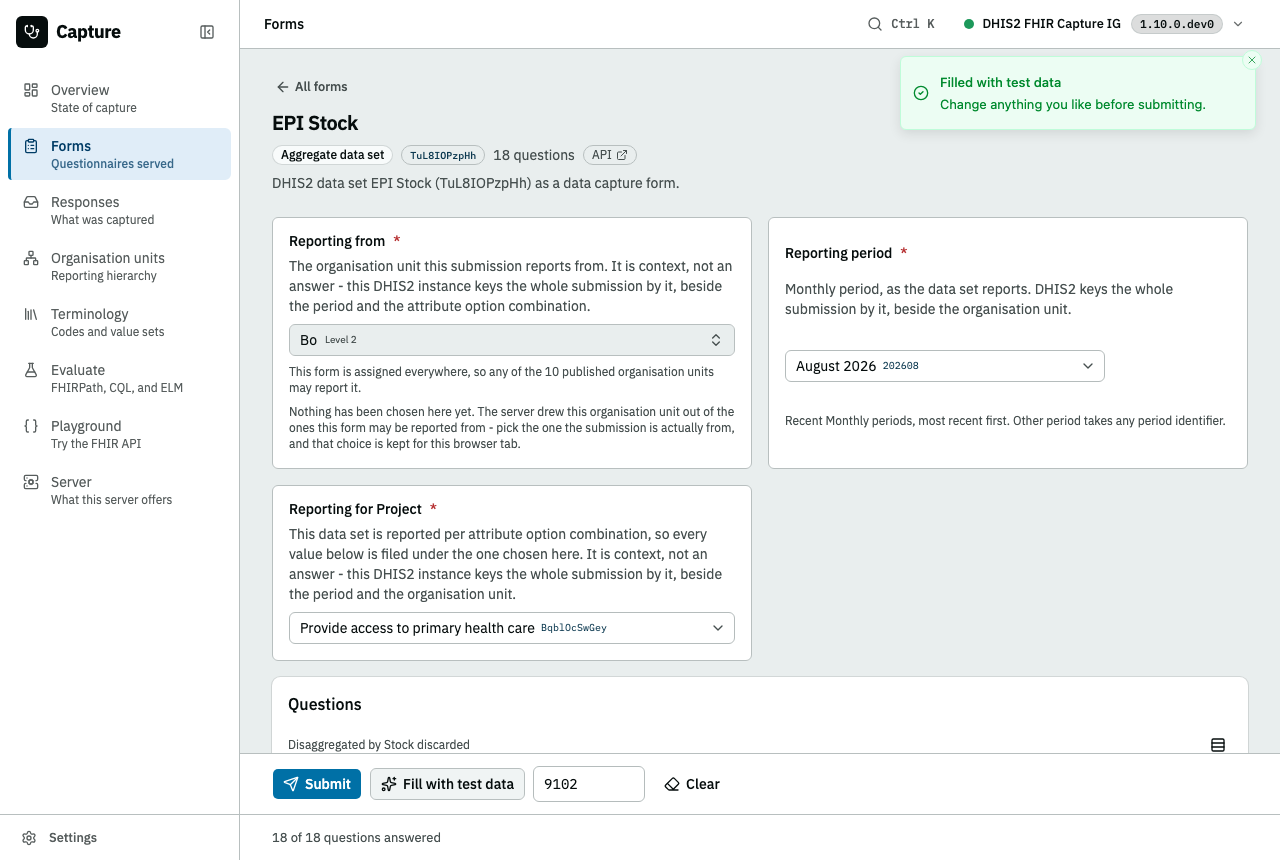Click the Settings gear icon
The height and width of the screenshot is (860, 1280).
click(30, 838)
